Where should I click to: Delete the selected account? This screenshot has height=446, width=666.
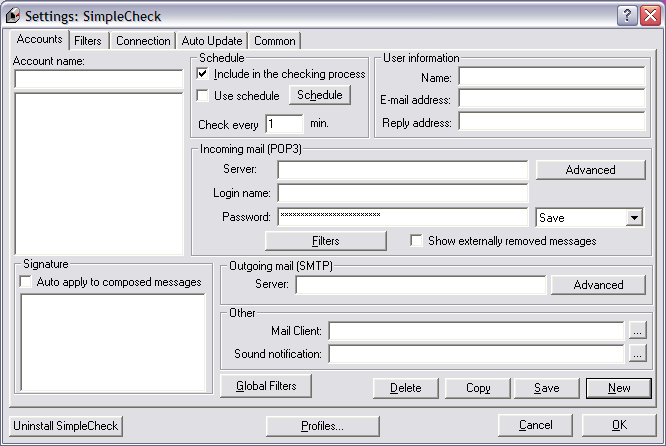coord(406,388)
